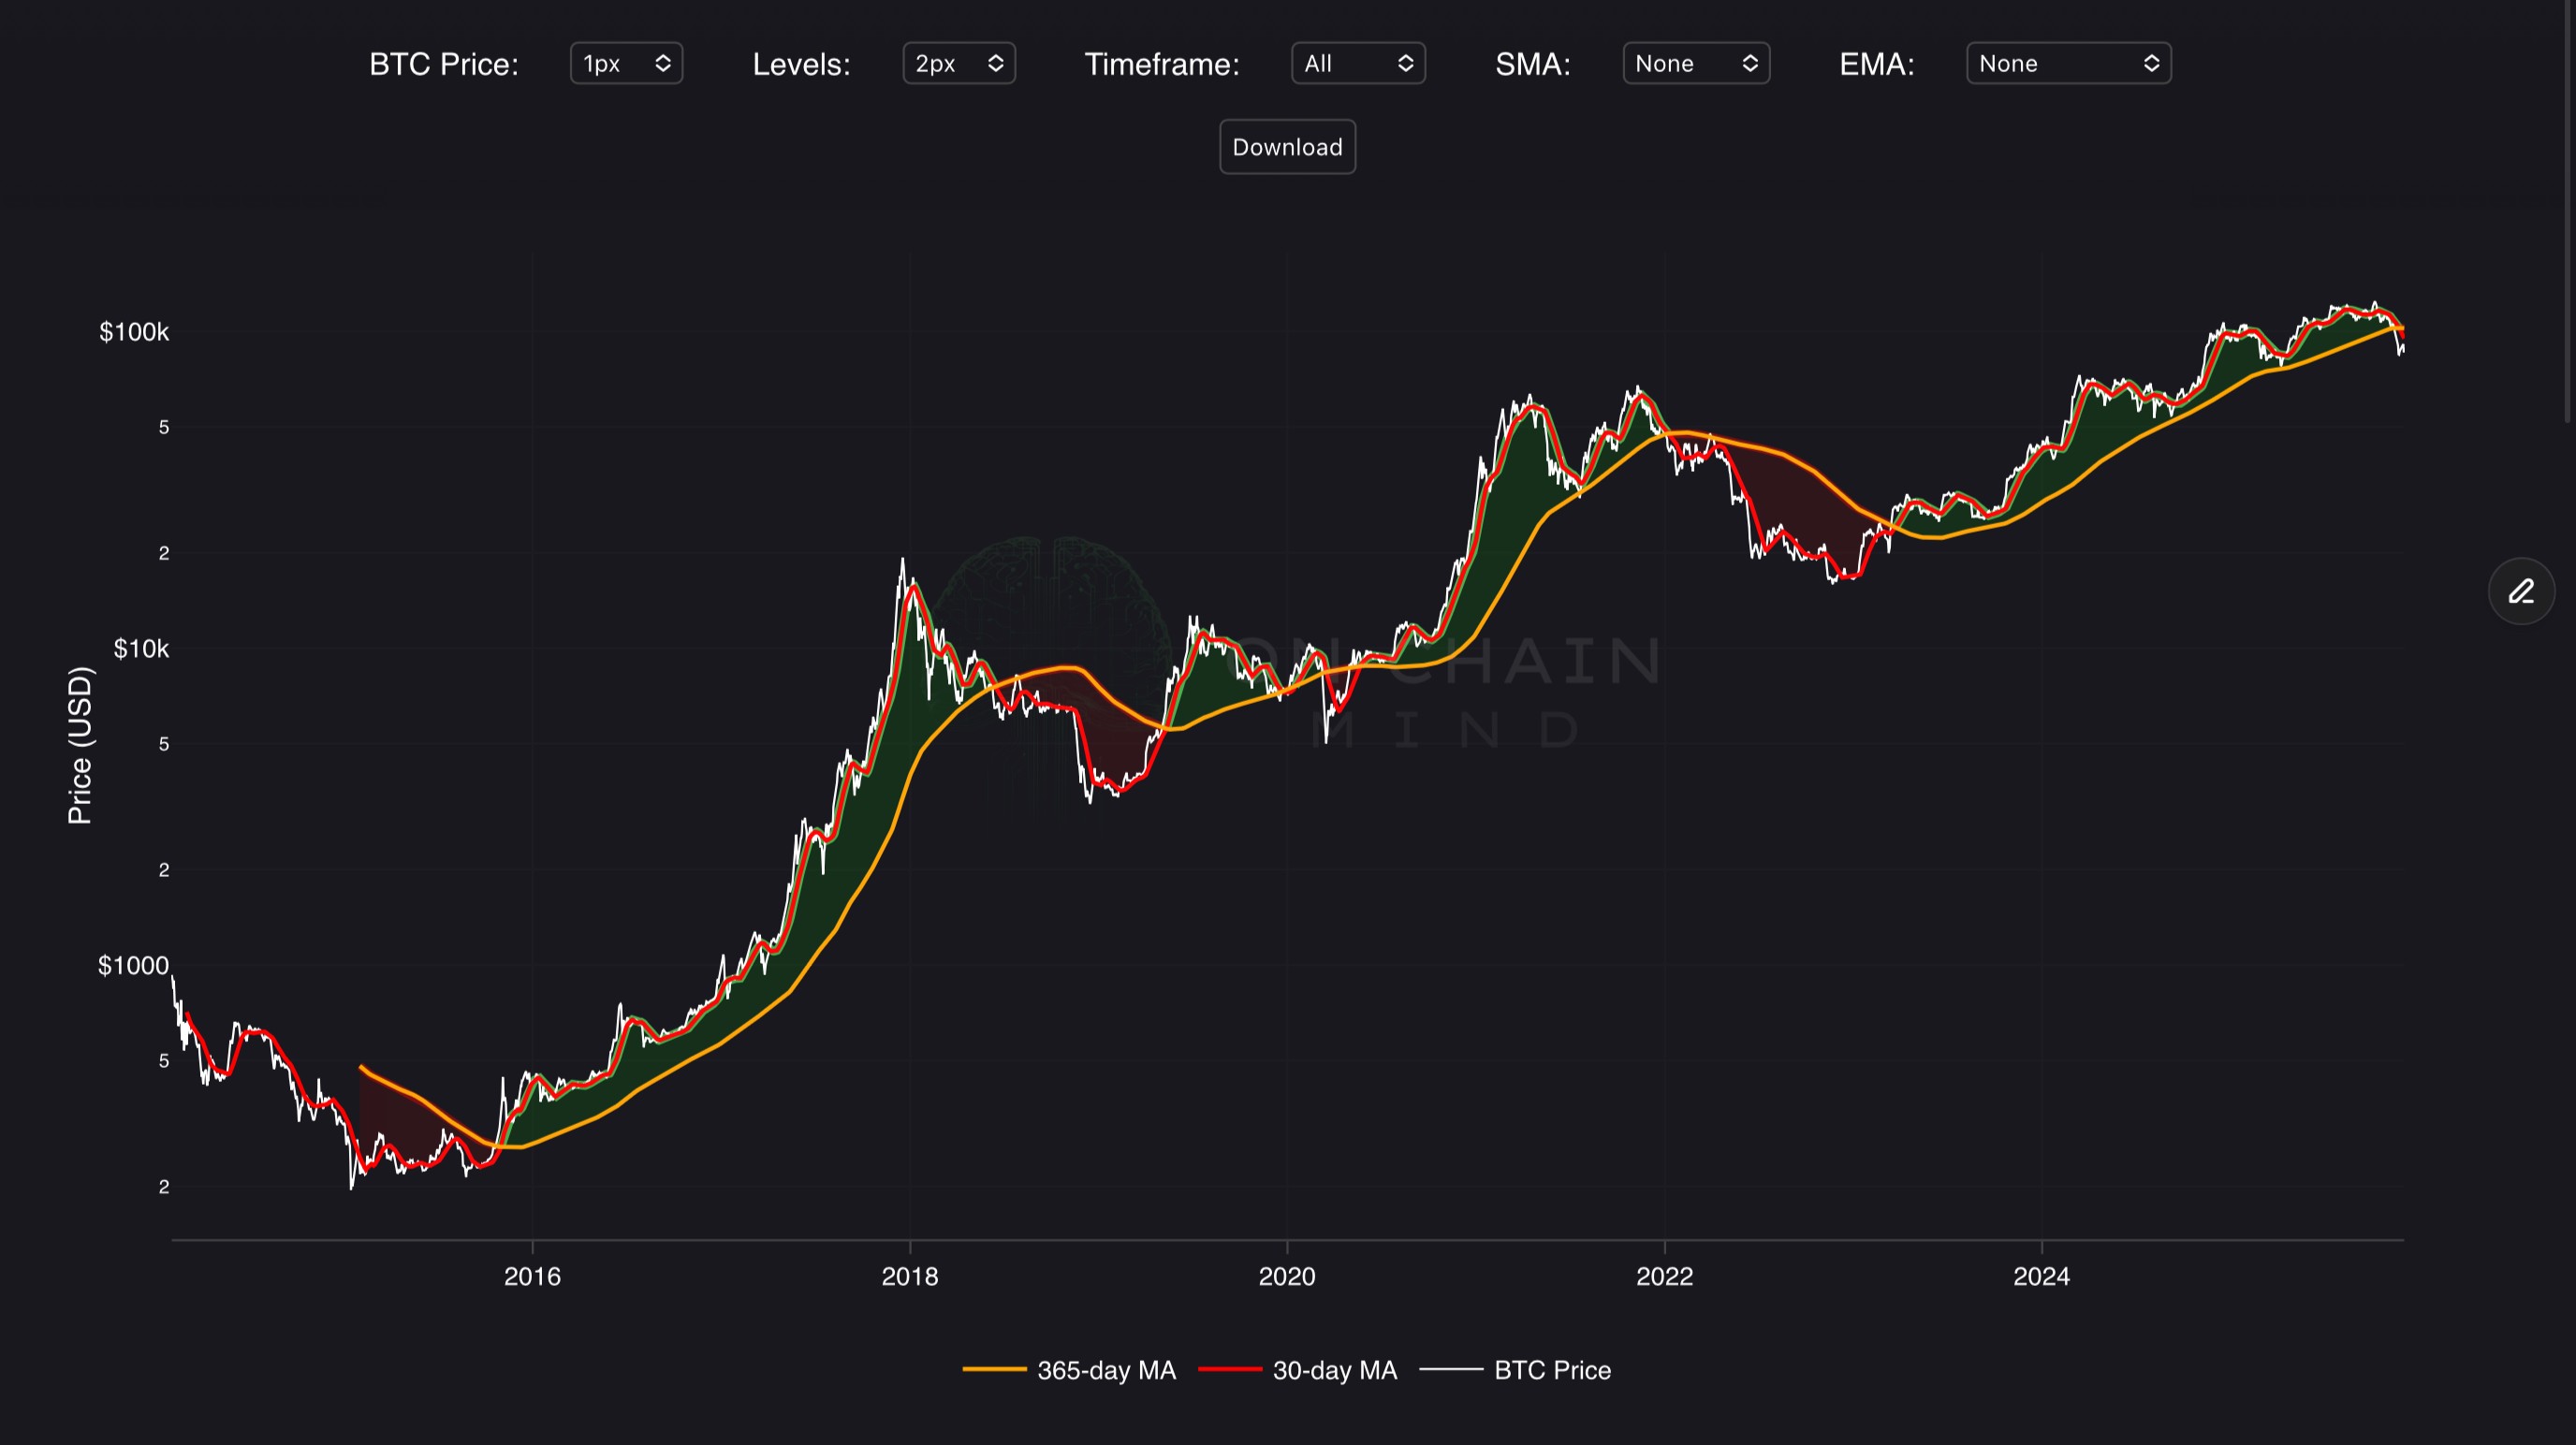The height and width of the screenshot is (1445, 2576).
Task: Click the Price (USD) axis title
Action: coord(80,745)
